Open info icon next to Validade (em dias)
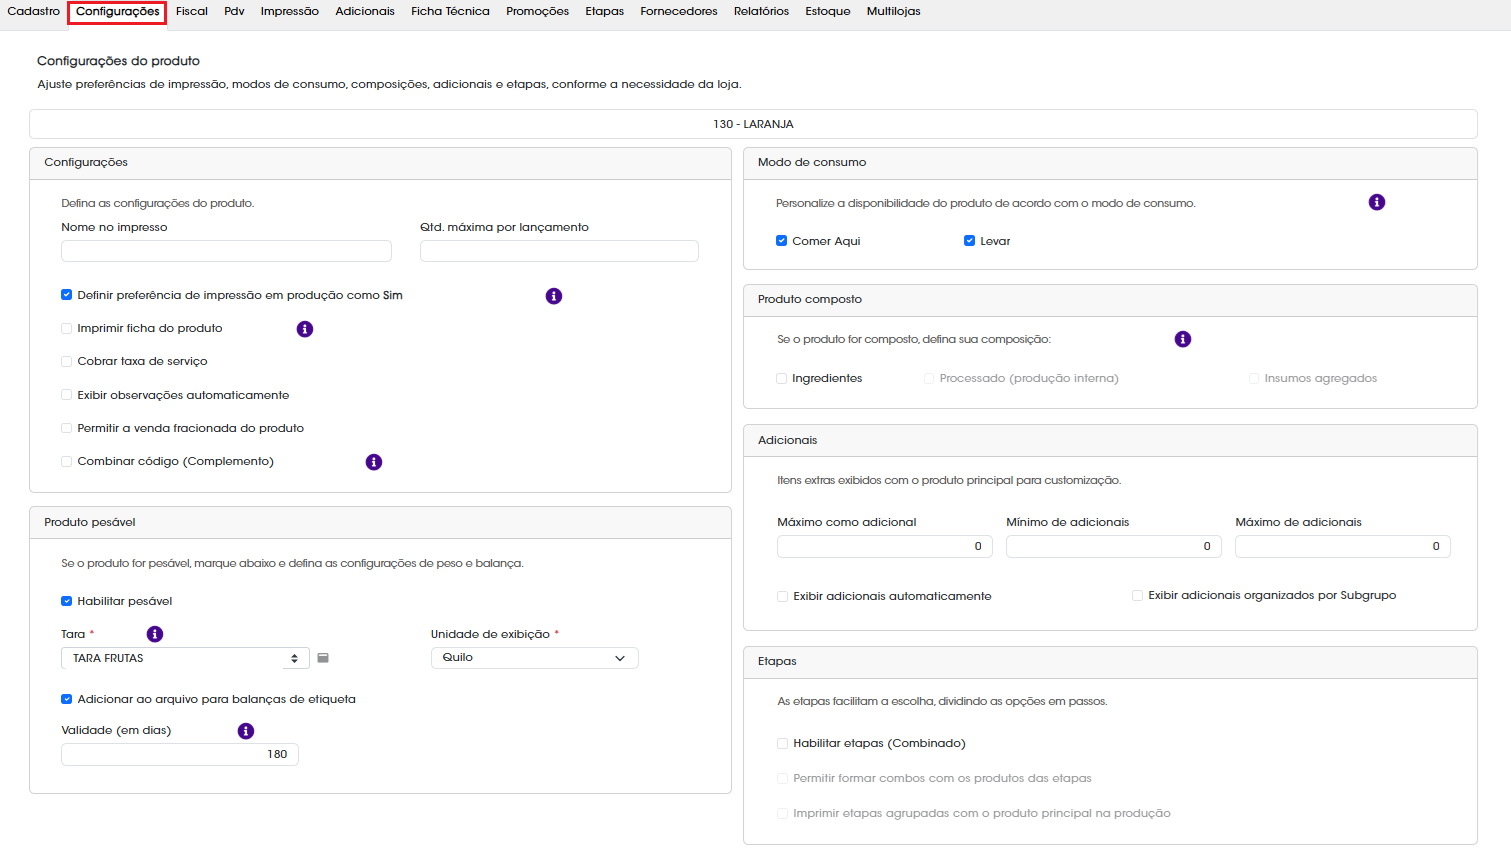 tap(246, 731)
